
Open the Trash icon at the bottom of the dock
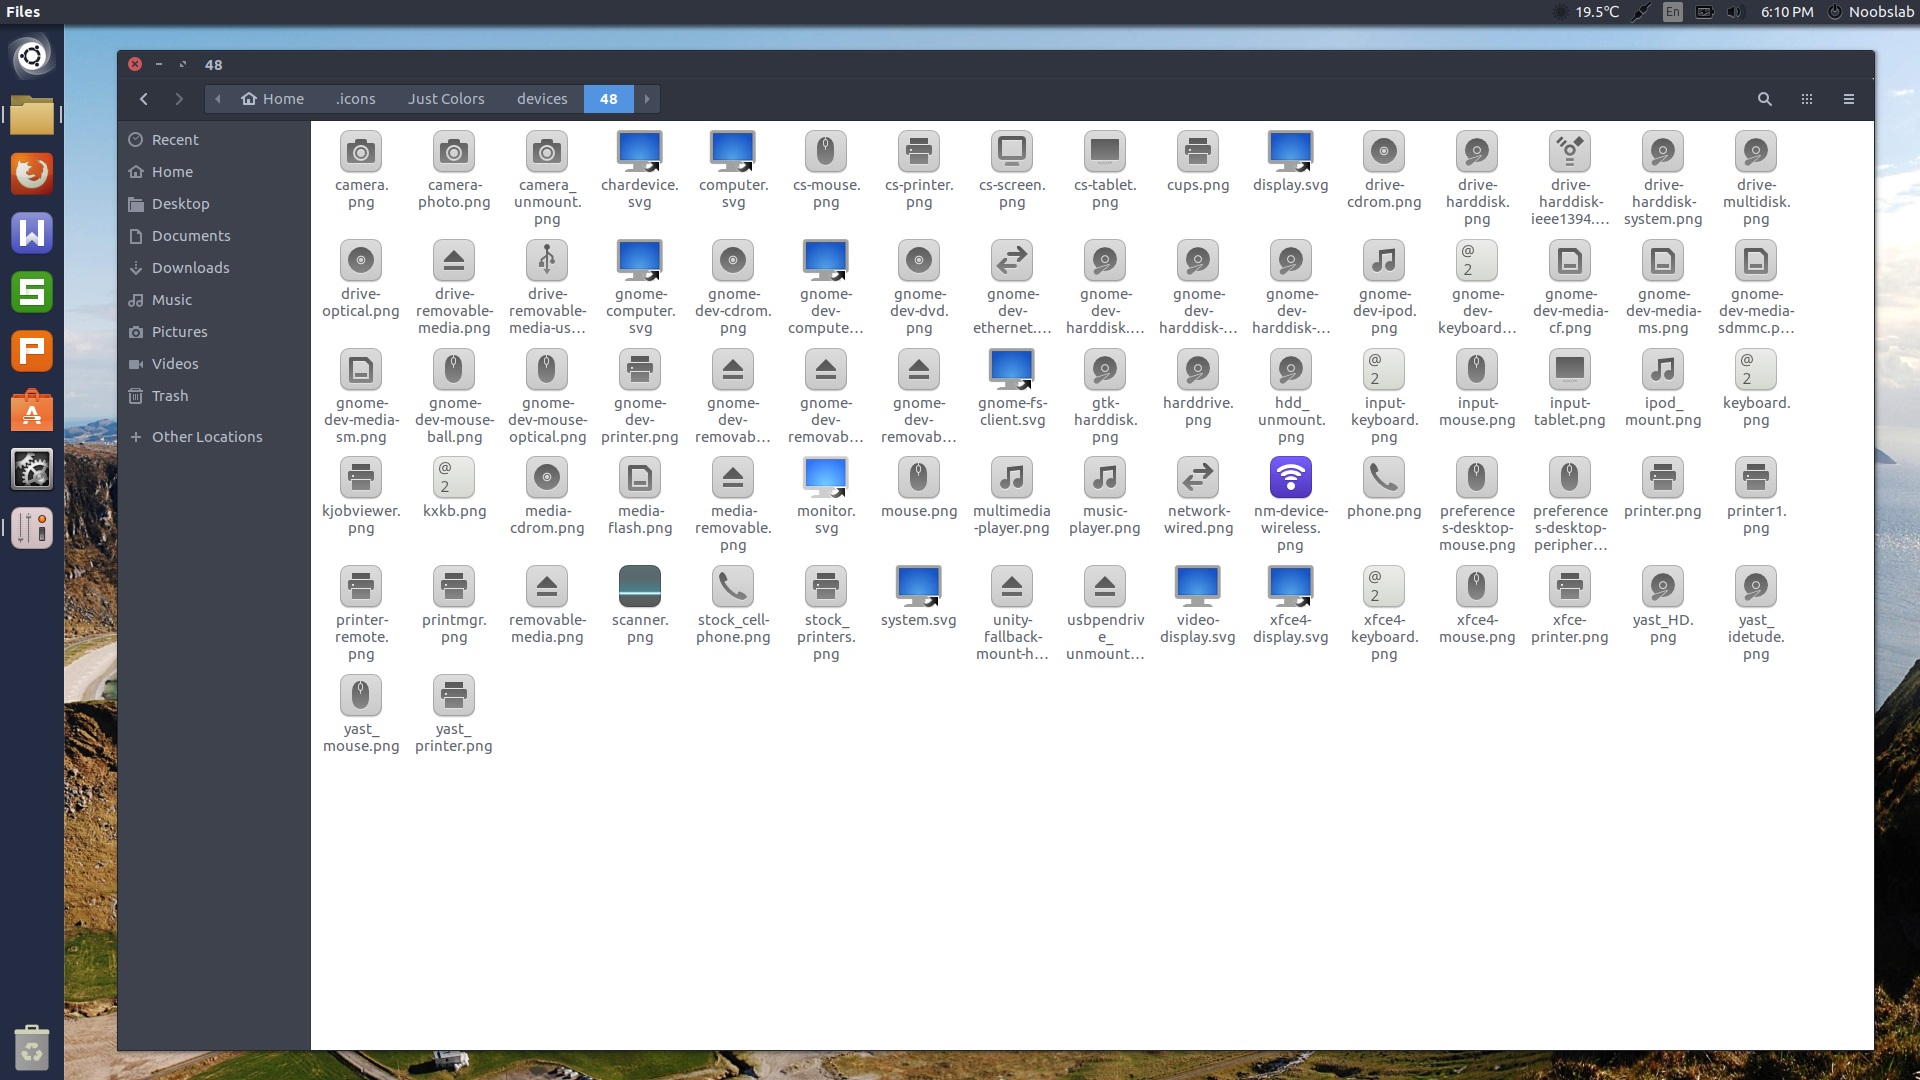[x=32, y=1048]
